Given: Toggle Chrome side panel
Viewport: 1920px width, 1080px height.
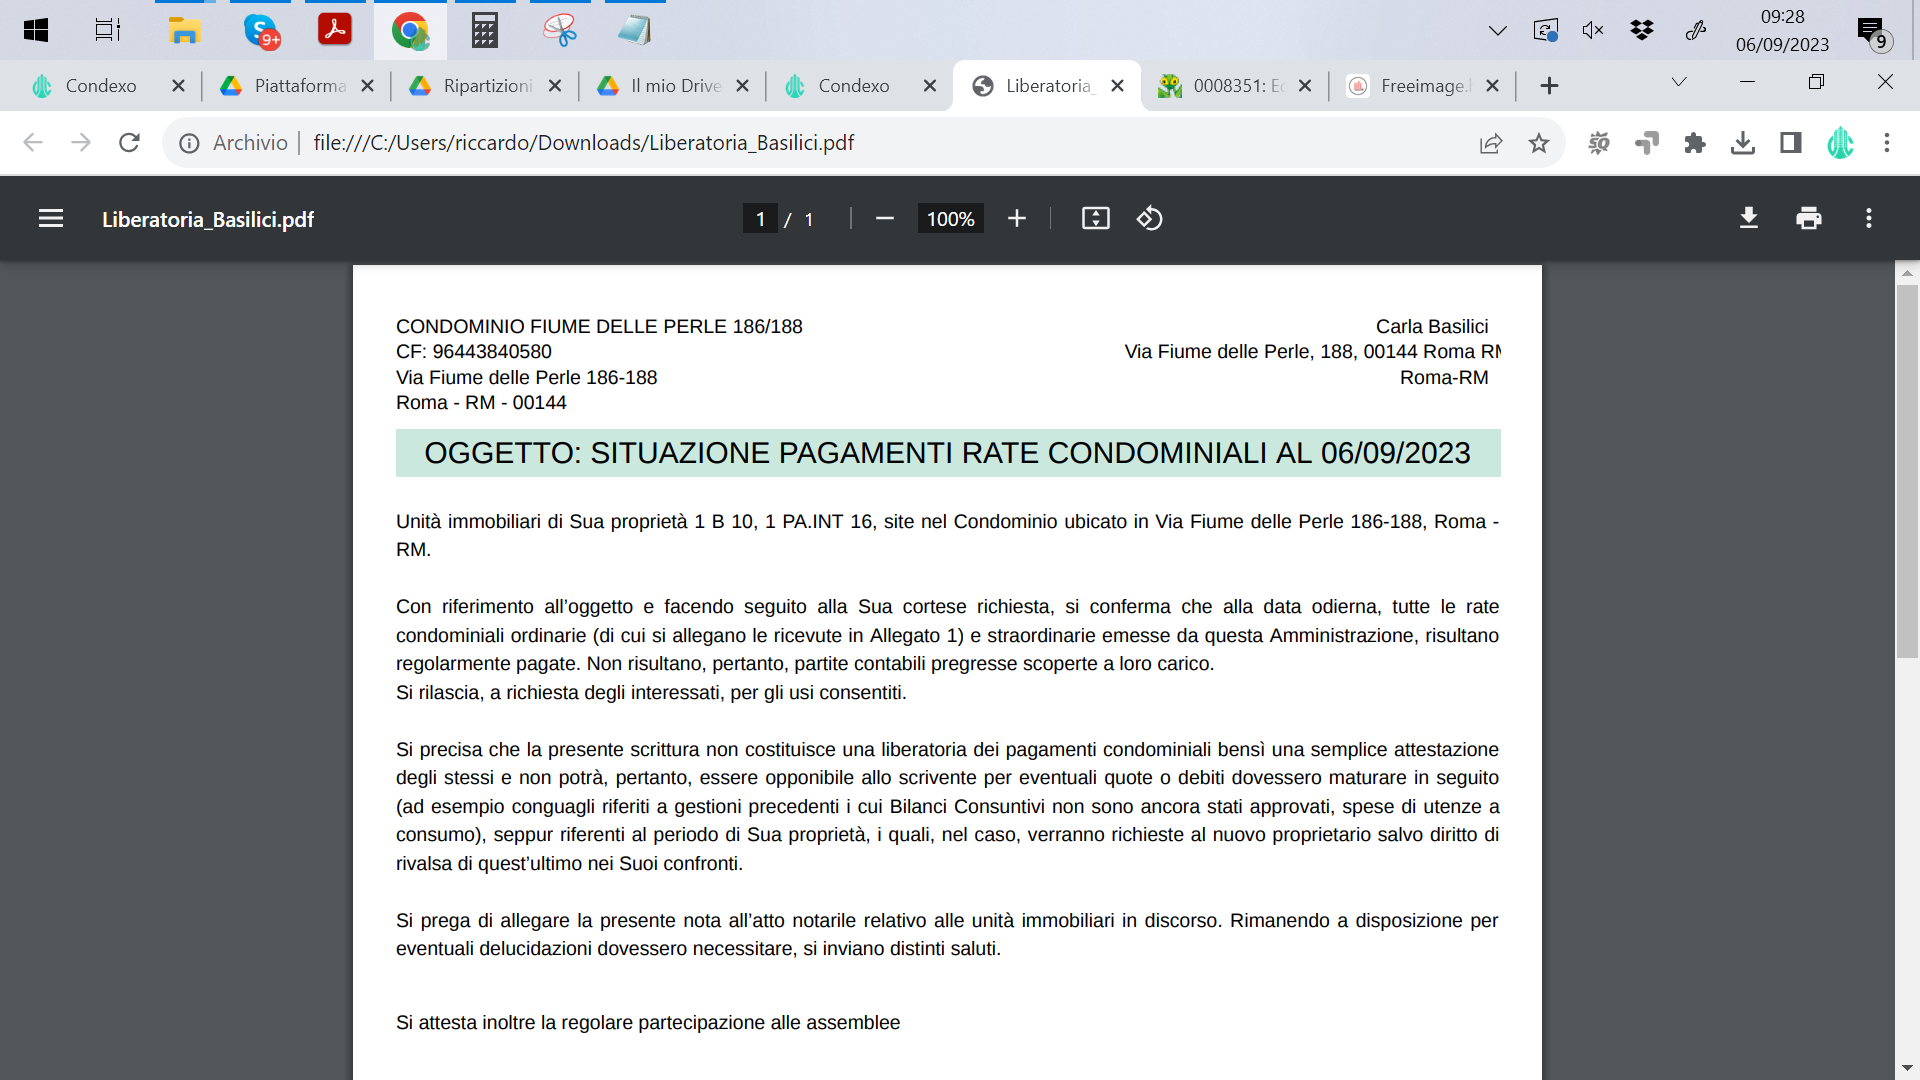Looking at the screenshot, I should (1791, 143).
